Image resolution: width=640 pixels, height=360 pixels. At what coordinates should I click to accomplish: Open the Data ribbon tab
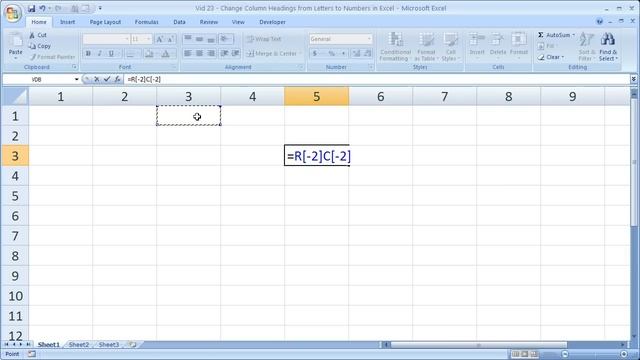(x=179, y=22)
